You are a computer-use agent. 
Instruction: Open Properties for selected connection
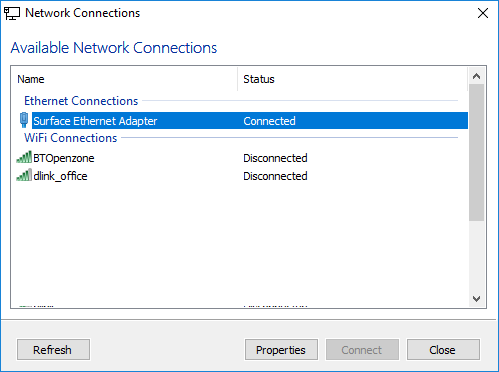pyautogui.click(x=281, y=350)
